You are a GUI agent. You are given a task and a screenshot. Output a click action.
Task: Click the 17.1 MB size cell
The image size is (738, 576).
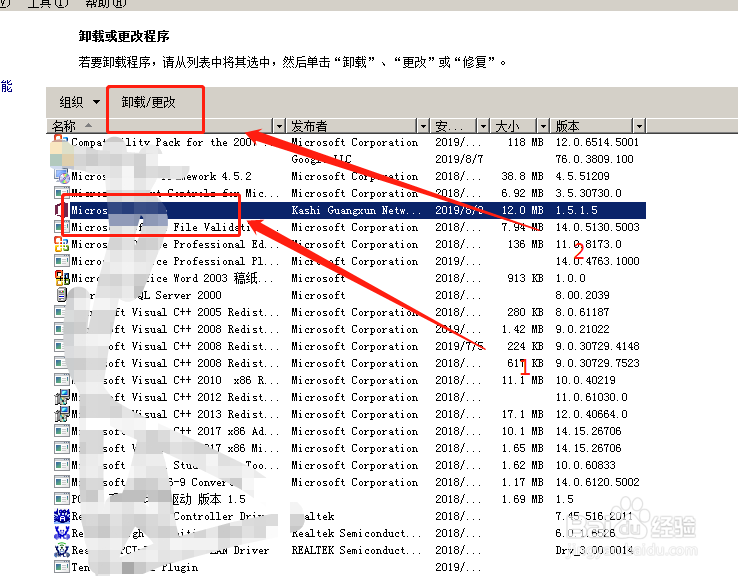522,414
